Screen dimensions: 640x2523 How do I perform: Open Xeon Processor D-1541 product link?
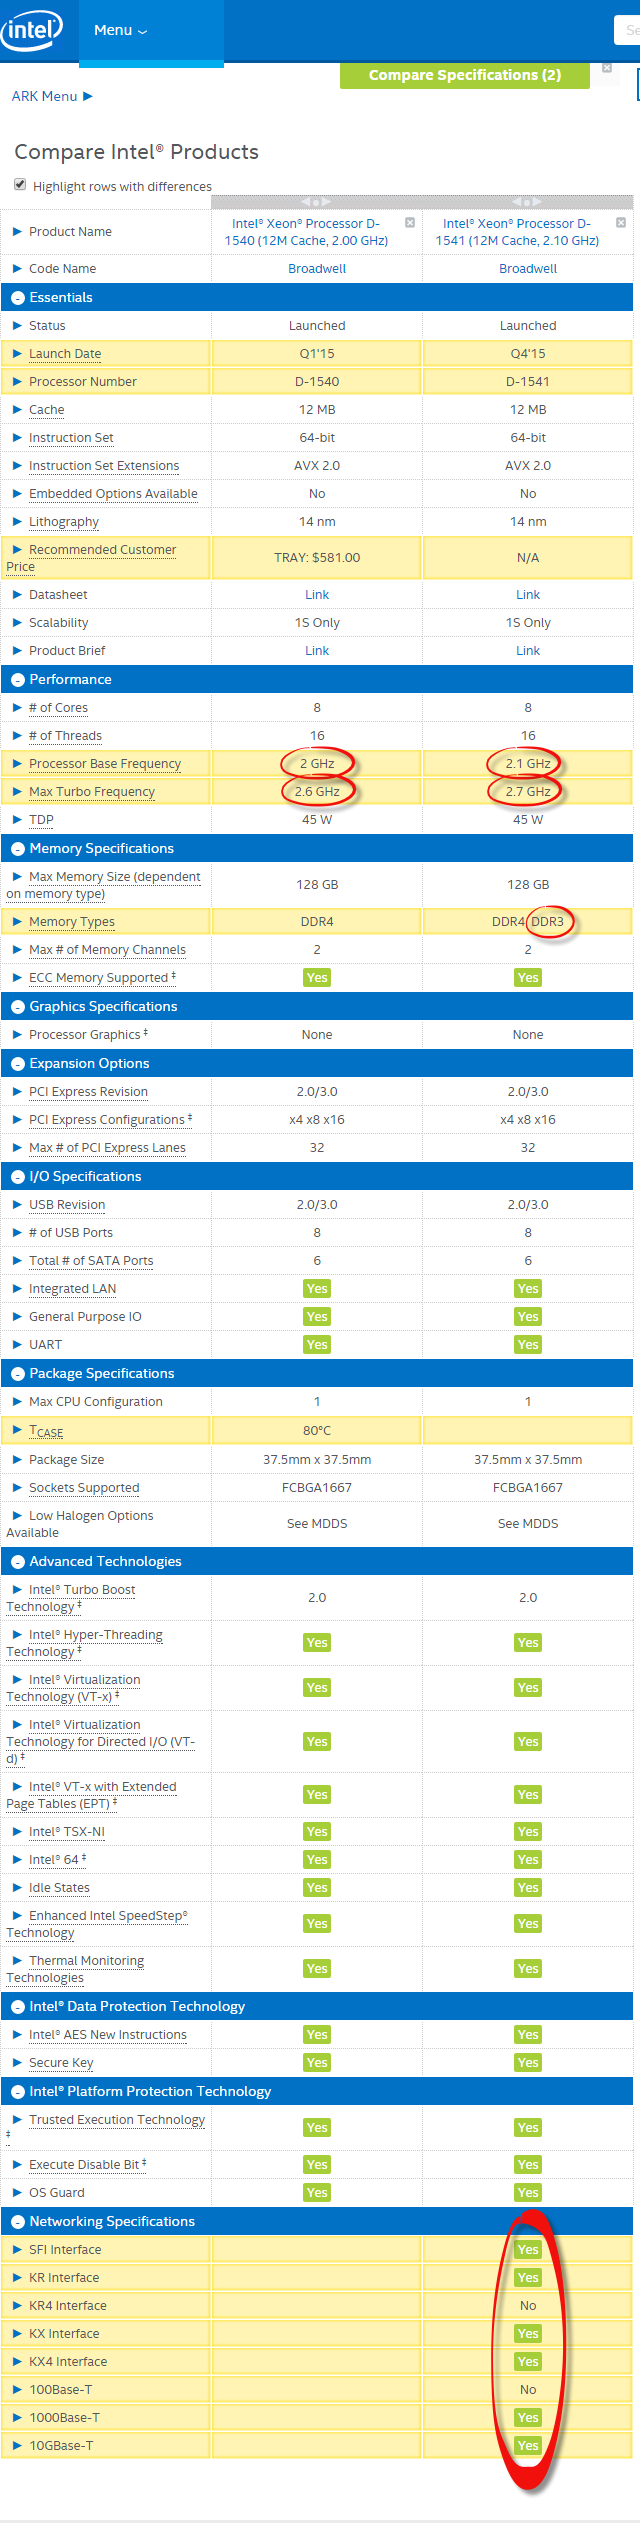tap(517, 232)
